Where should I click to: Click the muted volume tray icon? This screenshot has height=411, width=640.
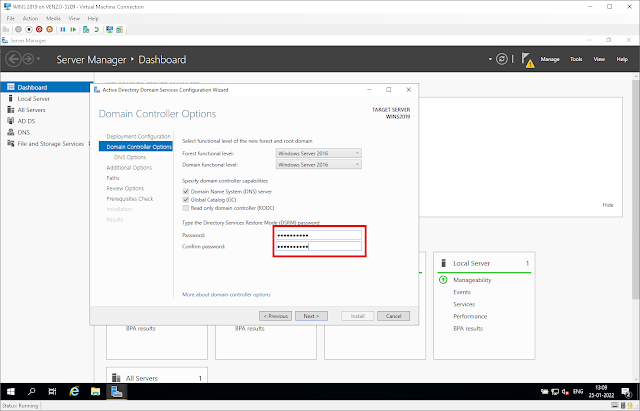(565, 392)
